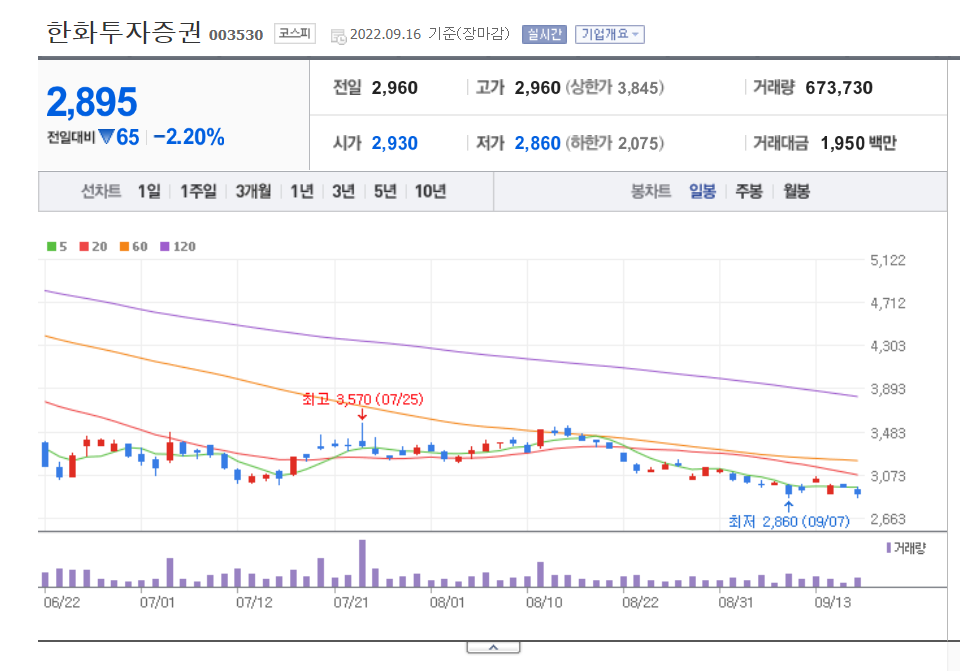This screenshot has width=960, height=671.
Task: Switch chart to 10년 range
Action: click(x=430, y=192)
